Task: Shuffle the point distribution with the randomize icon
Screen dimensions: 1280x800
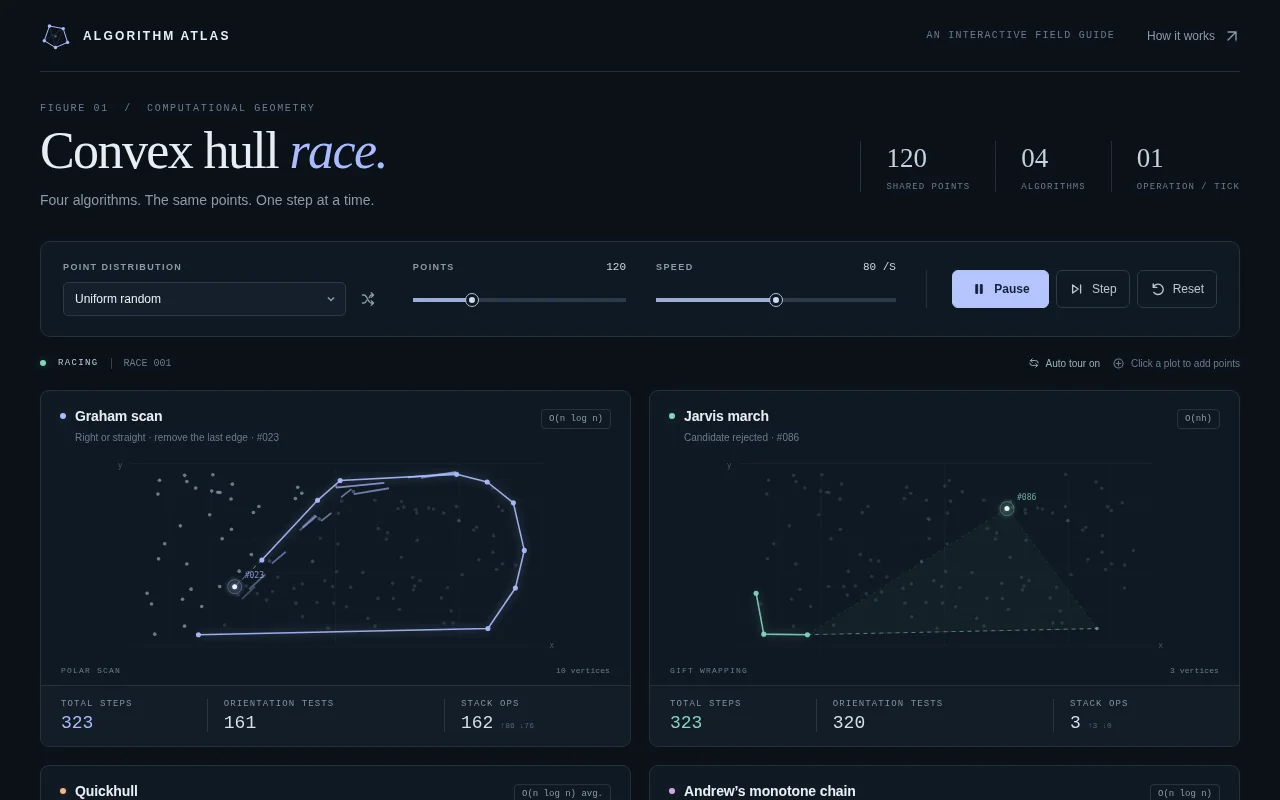Action: click(x=368, y=299)
